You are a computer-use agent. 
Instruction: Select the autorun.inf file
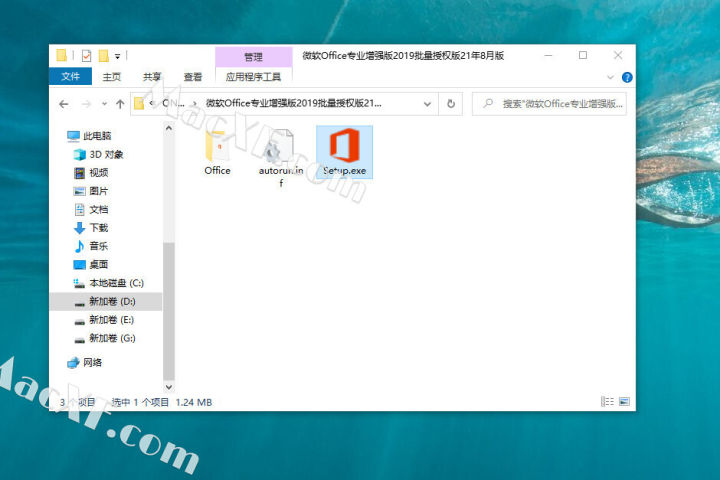click(x=281, y=158)
